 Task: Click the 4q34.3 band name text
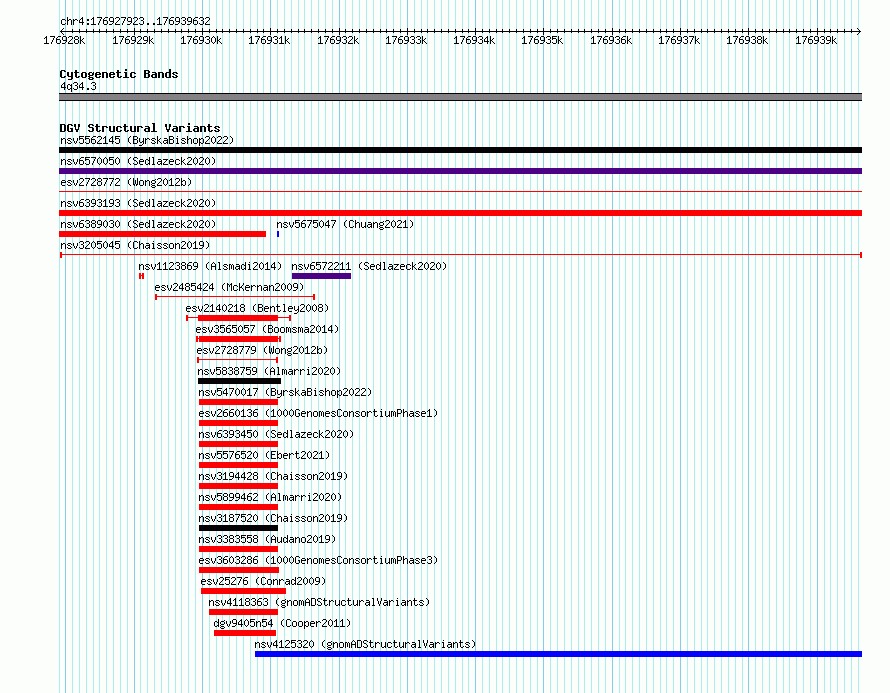(78, 86)
